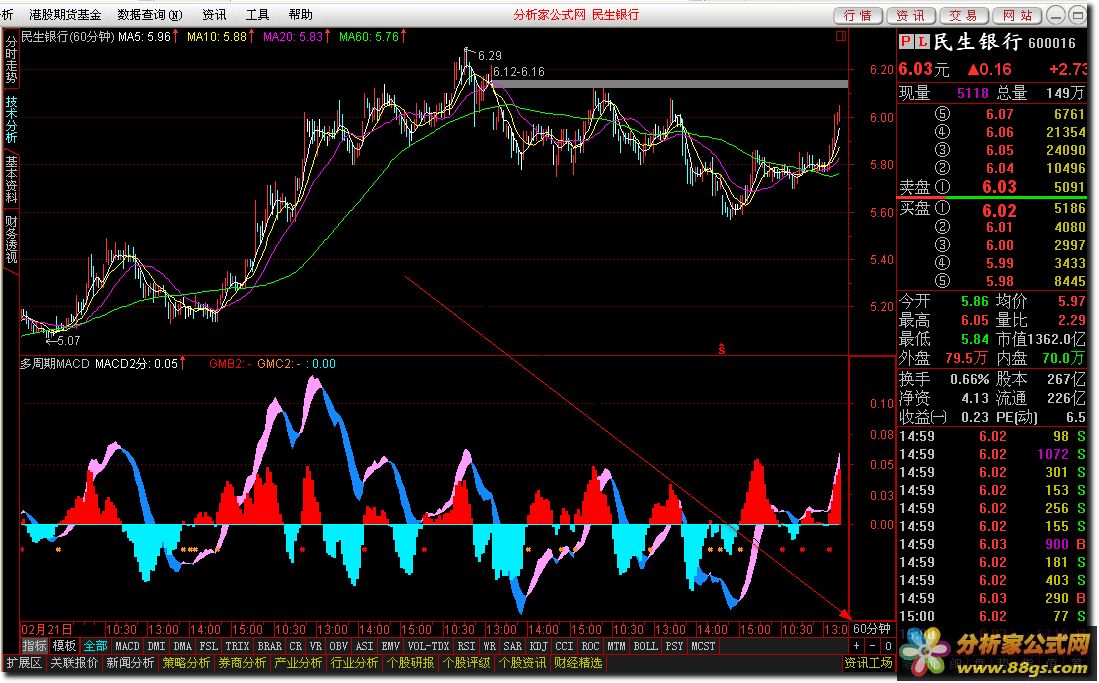Open the 财务透视 side tab
Image resolution: width=1099 pixels, height=683 pixels.
pos(11,240)
